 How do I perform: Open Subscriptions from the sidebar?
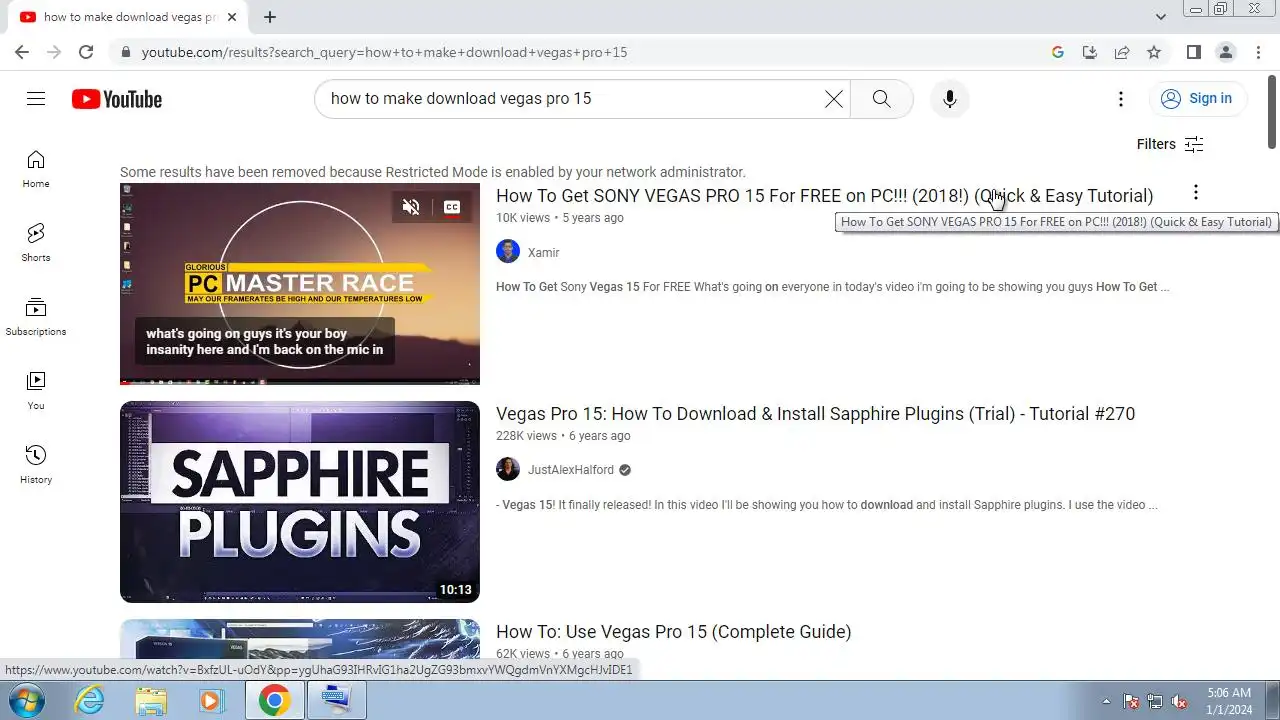tap(36, 317)
